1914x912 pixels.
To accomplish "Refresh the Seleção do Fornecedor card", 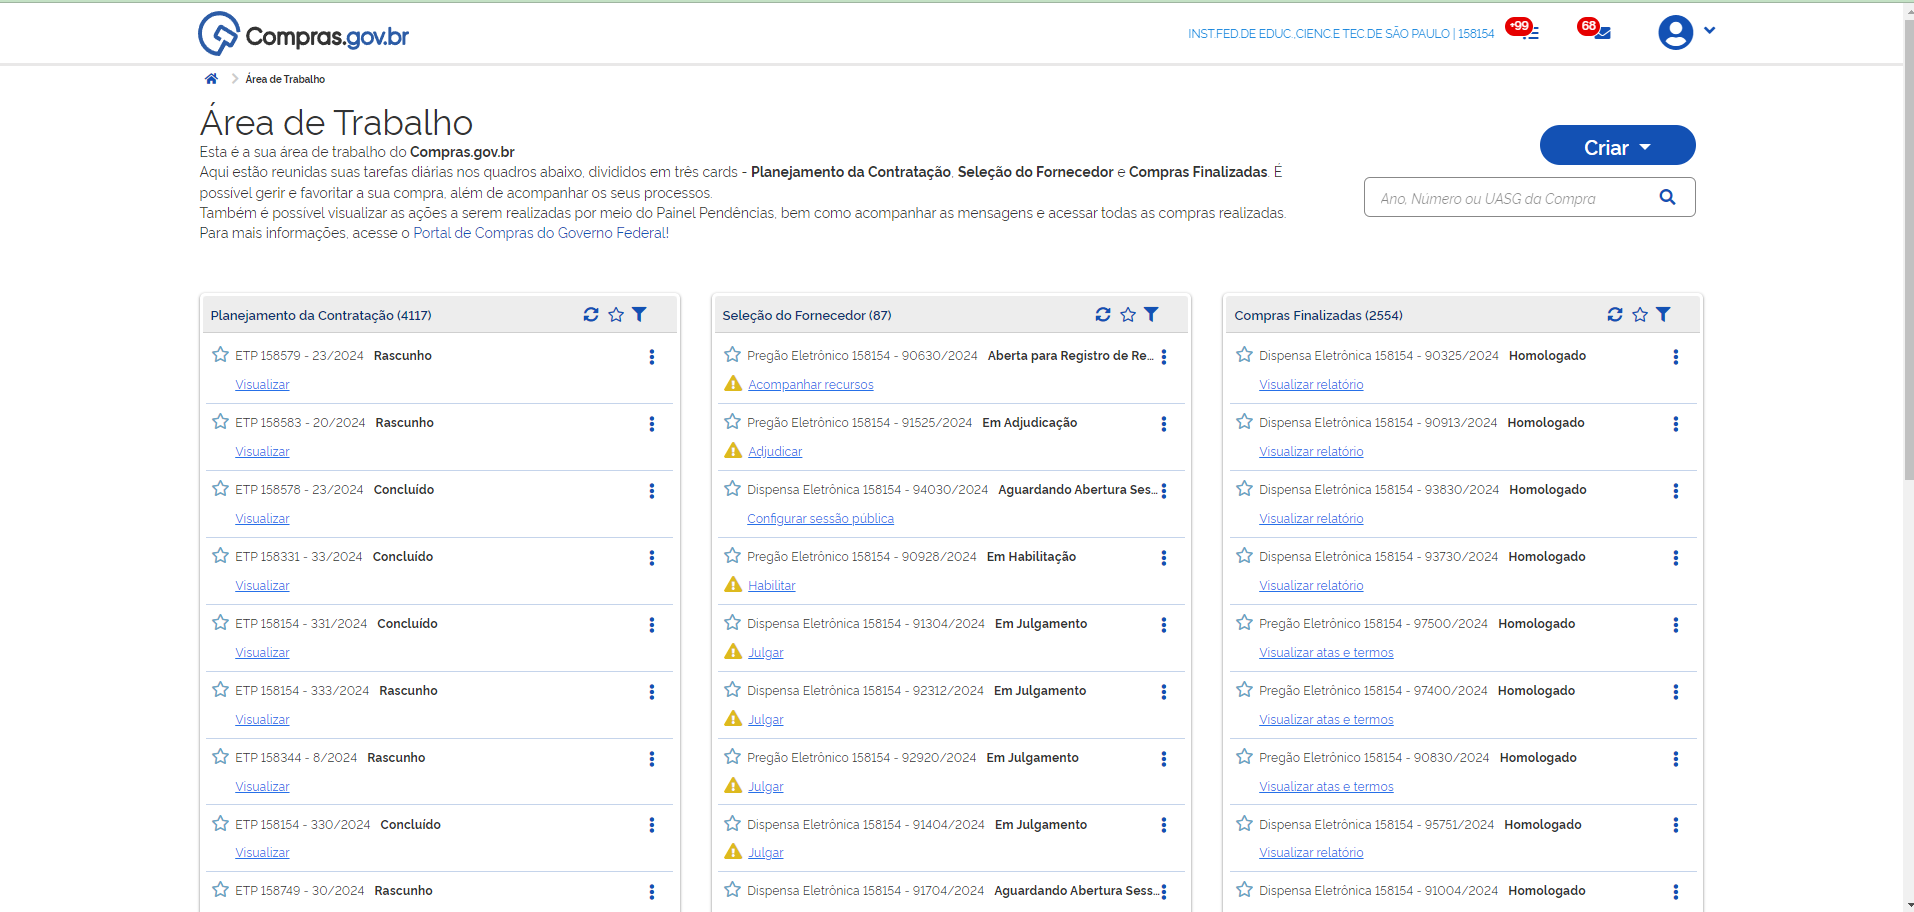I will (x=1103, y=315).
